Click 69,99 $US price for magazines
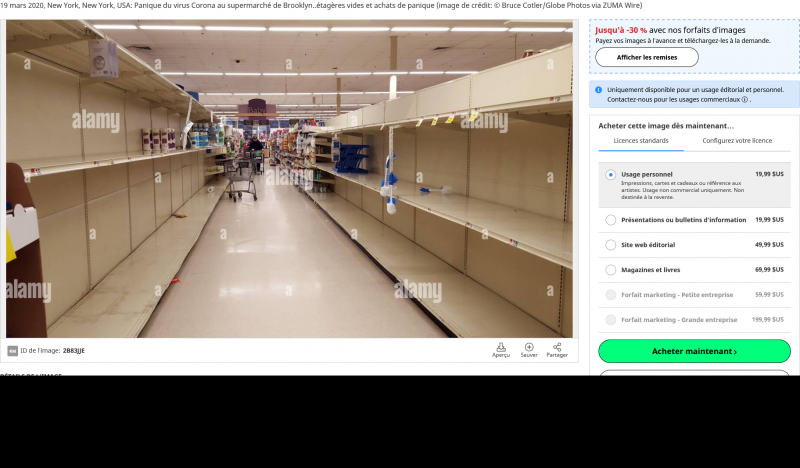Viewport: 800px width, 468px height. coord(769,270)
